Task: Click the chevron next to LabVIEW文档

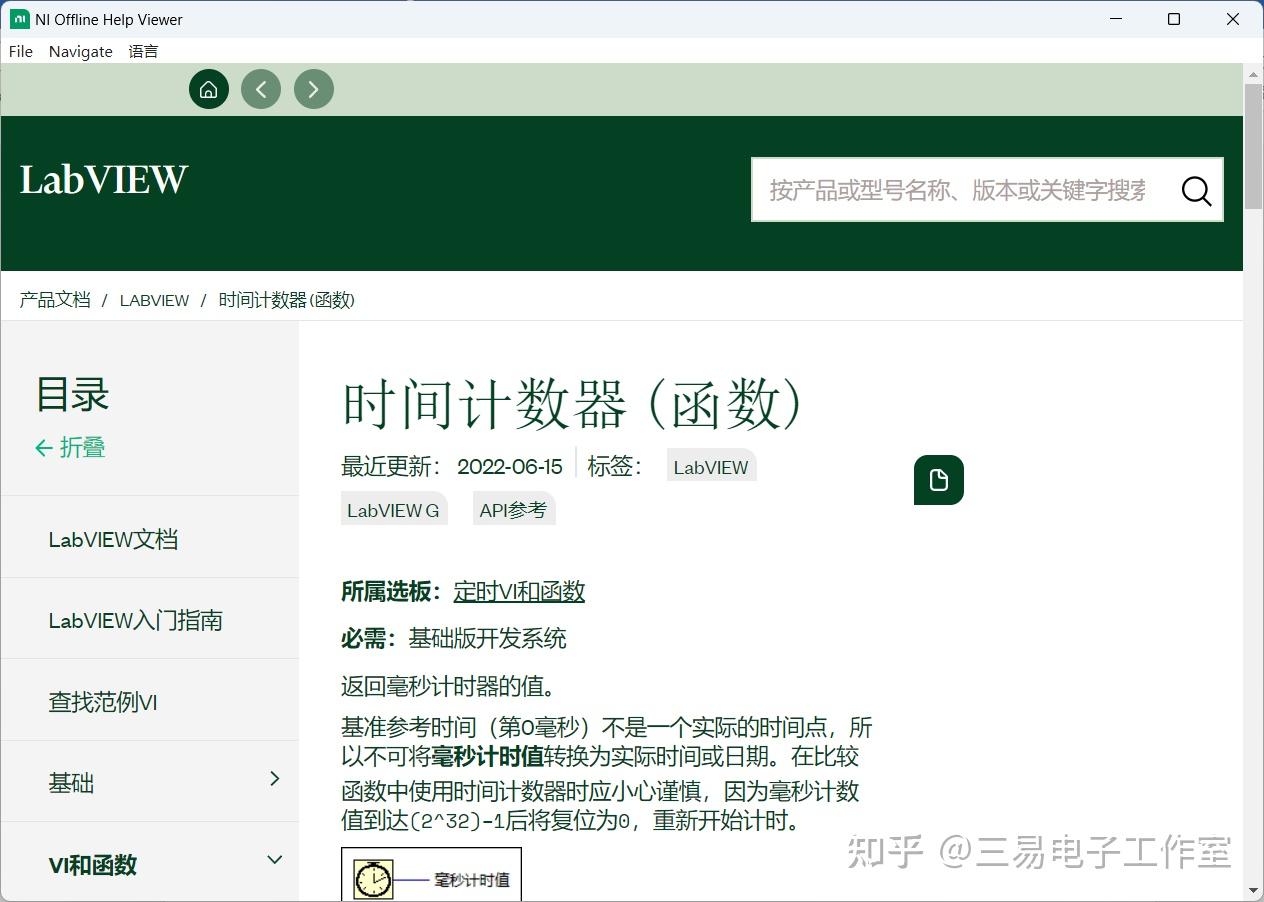Action: pyautogui.click(x=275, y=539)
